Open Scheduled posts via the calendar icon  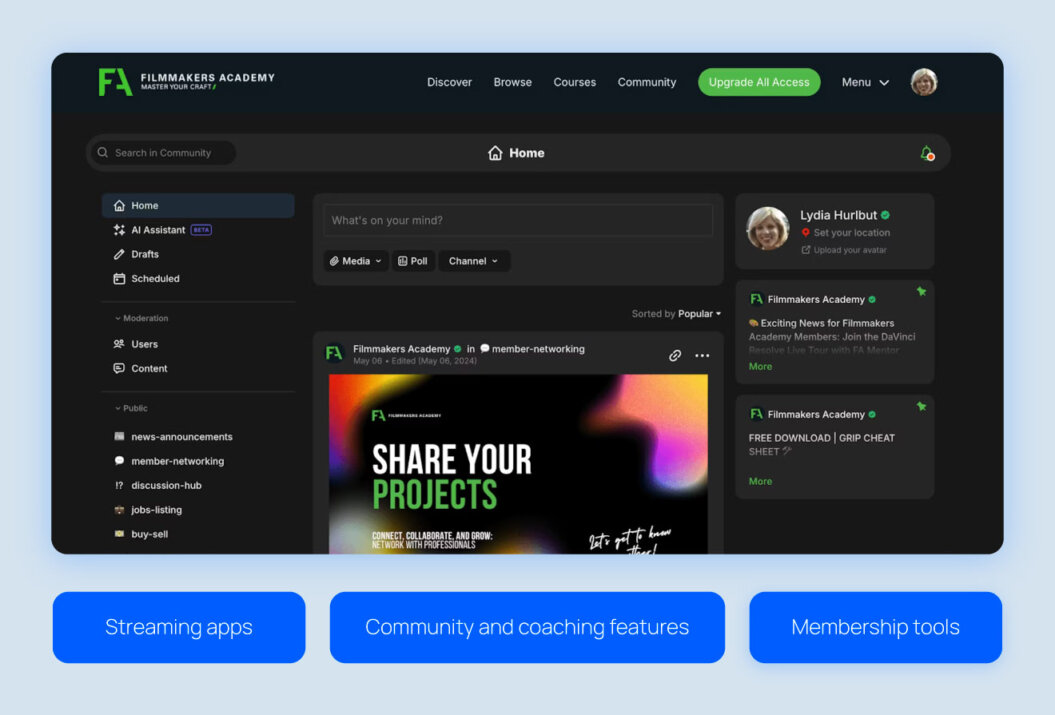click(120, 278)
